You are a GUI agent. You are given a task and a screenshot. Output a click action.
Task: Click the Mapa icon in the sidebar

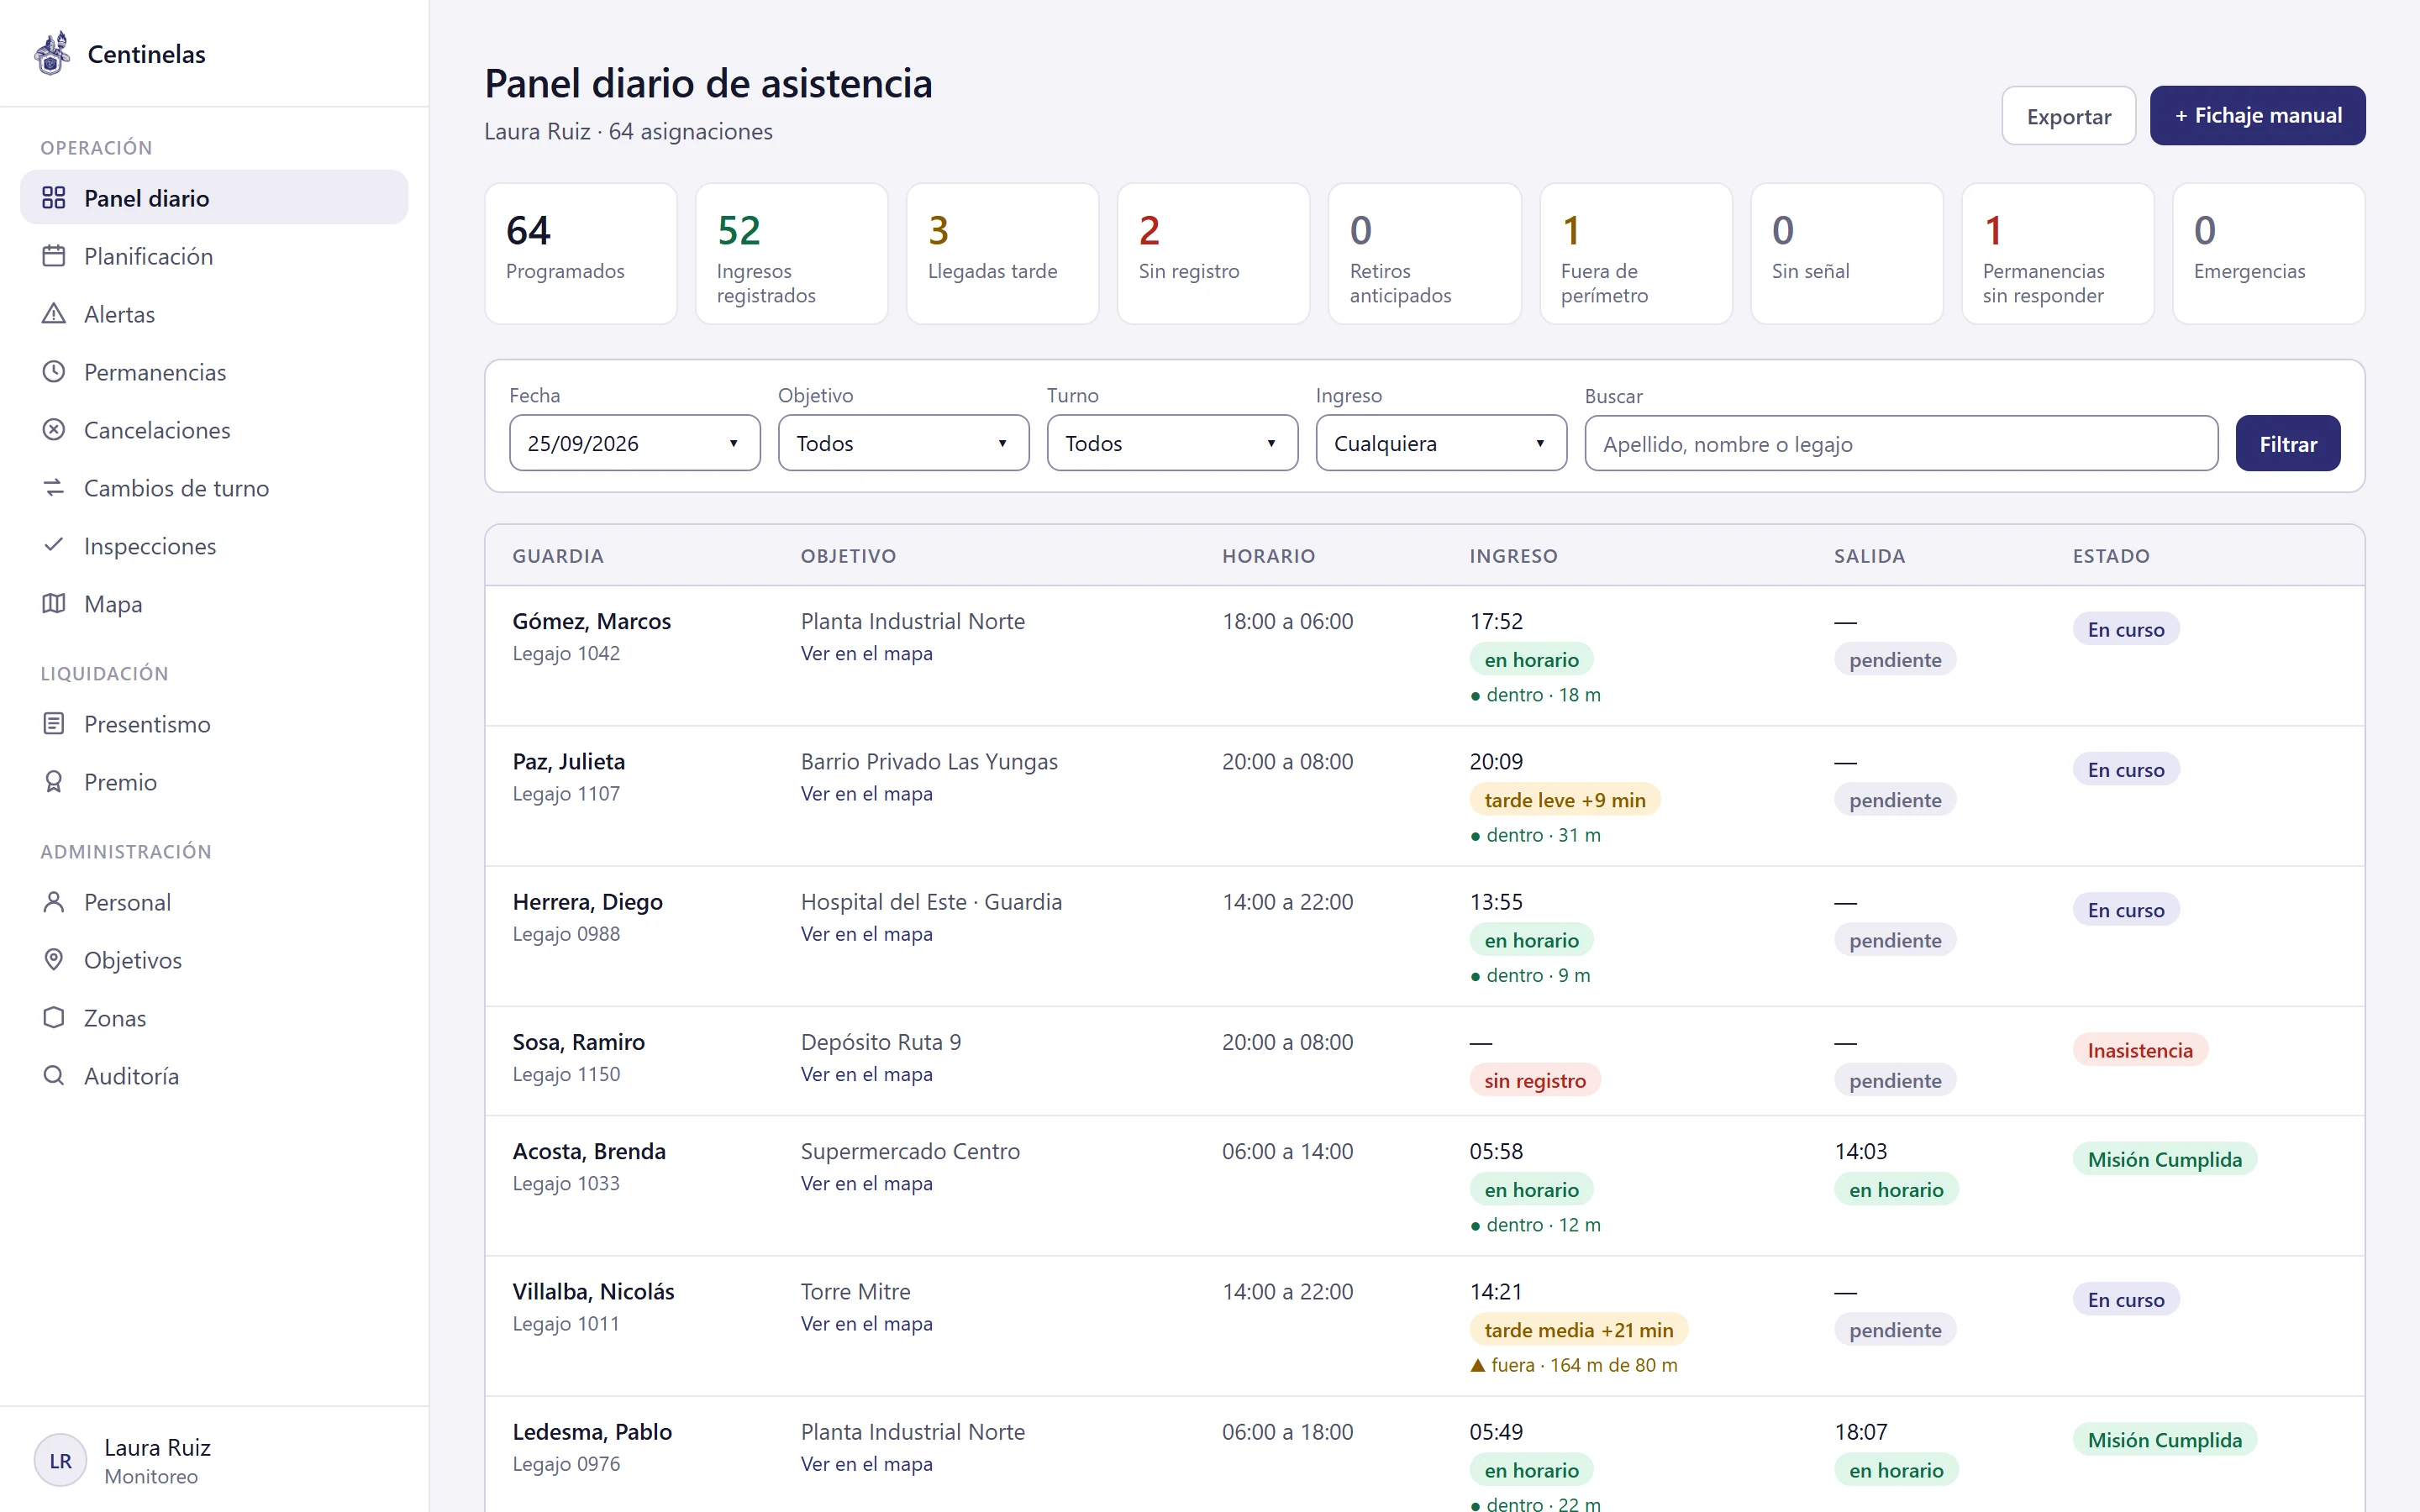click(x=54, y=604)
